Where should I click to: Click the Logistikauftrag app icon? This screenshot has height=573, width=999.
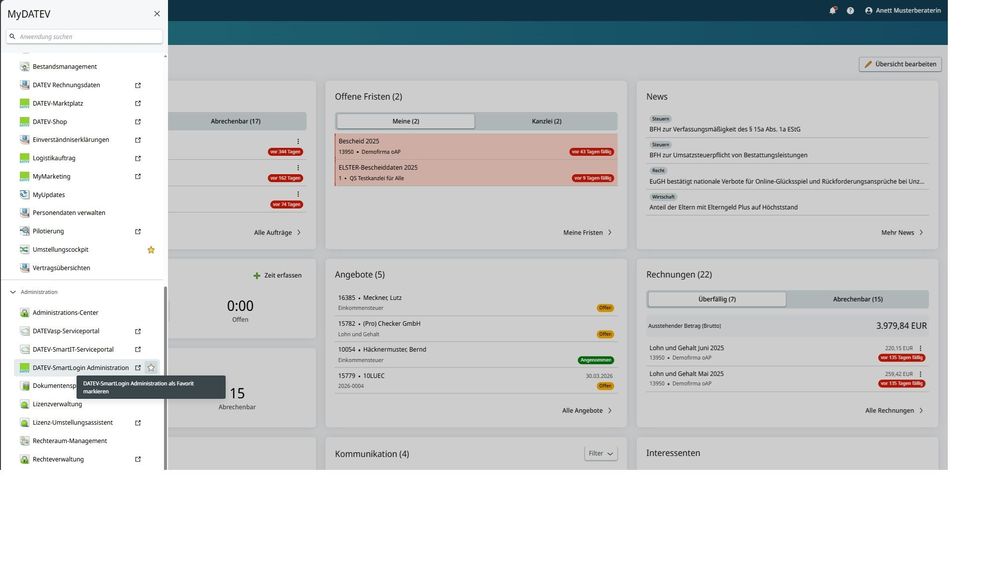[24, 158]
